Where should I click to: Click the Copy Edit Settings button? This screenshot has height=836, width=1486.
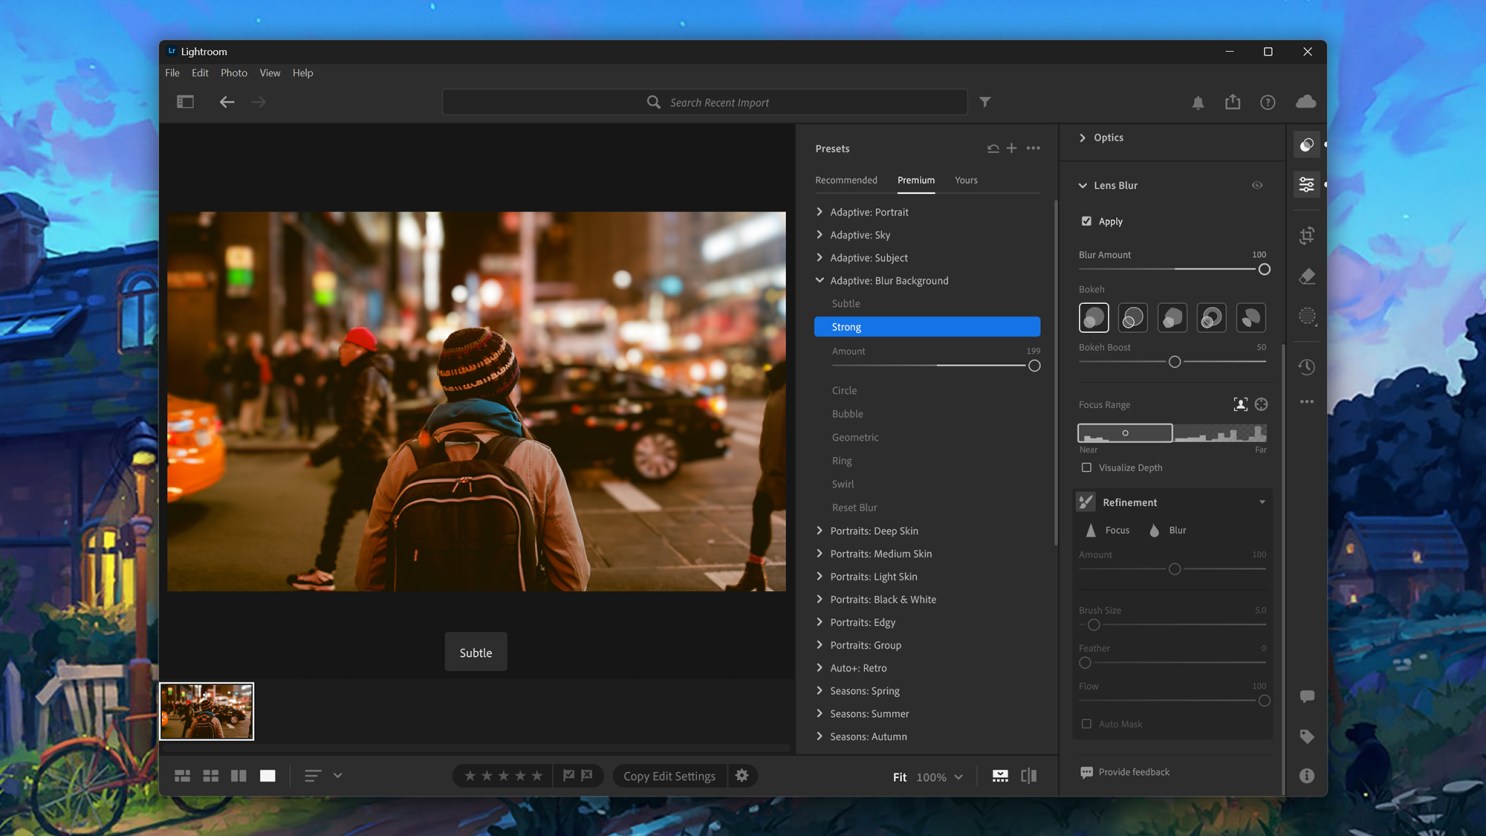tap(669, 775)
